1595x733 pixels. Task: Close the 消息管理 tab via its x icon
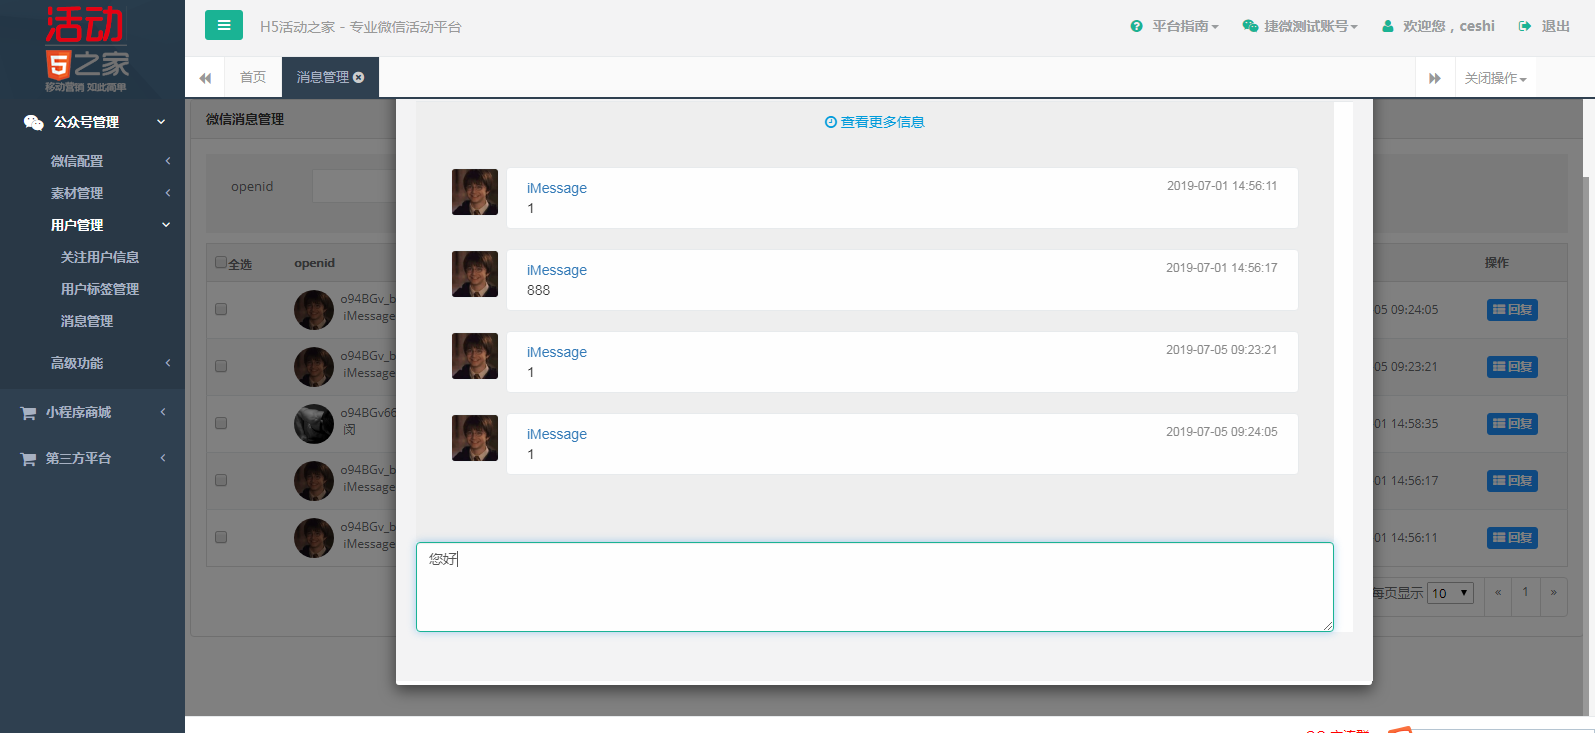click(x=359, y=77)
